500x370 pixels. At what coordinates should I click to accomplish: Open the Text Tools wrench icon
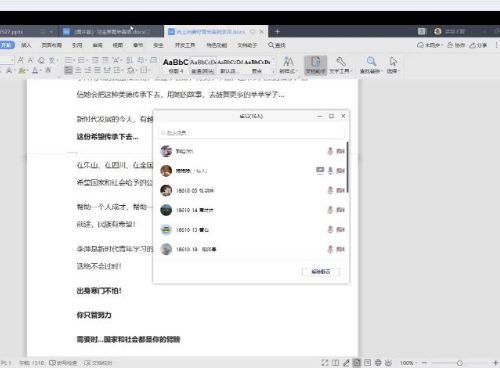[341, 65]
